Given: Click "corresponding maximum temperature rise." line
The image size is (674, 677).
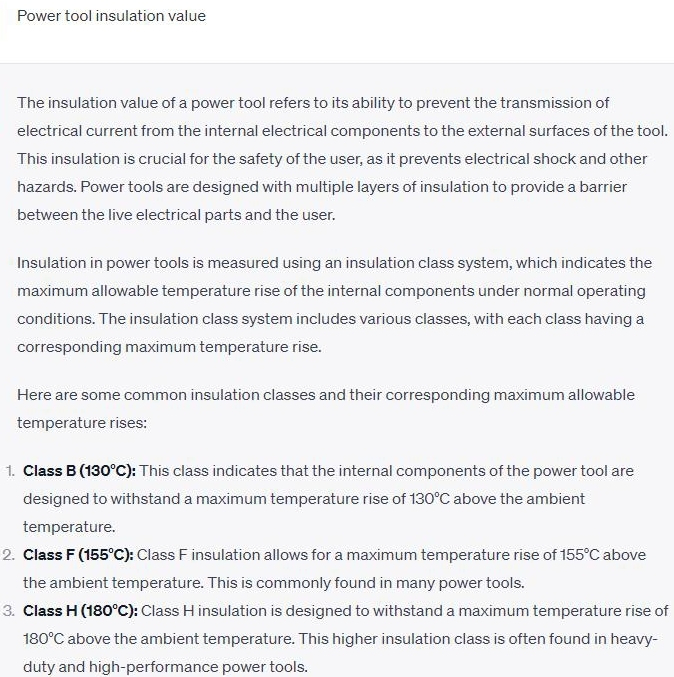Looking at the screenshot, I should point(166,347).
